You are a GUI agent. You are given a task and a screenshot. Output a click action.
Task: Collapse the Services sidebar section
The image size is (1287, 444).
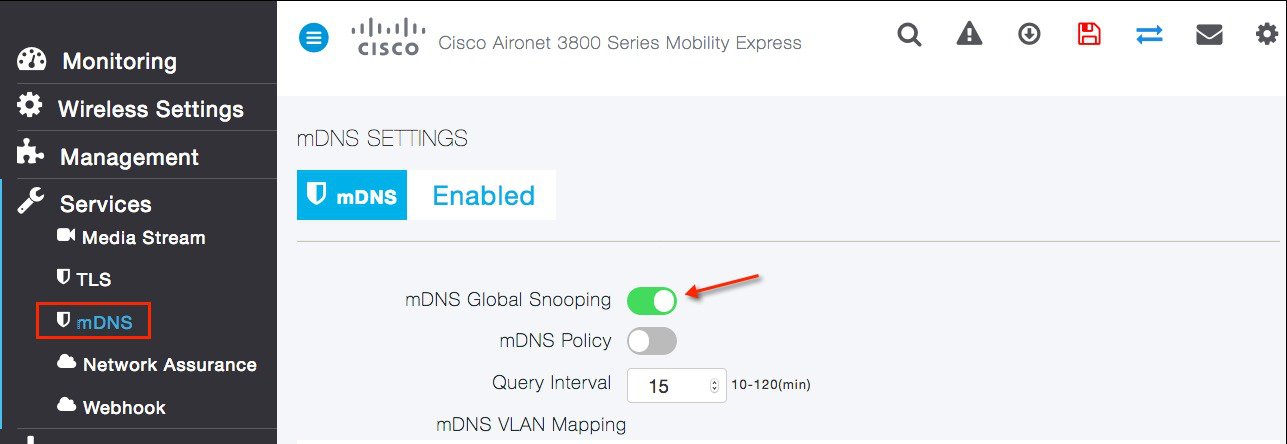(105, 204)
